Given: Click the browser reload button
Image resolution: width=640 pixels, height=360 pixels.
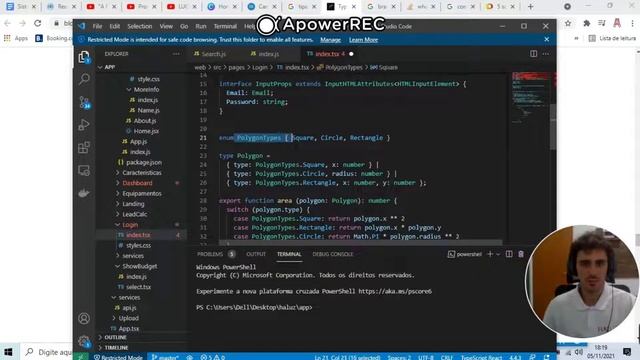Looking at the screenshot, I should [x=38, y=23].
